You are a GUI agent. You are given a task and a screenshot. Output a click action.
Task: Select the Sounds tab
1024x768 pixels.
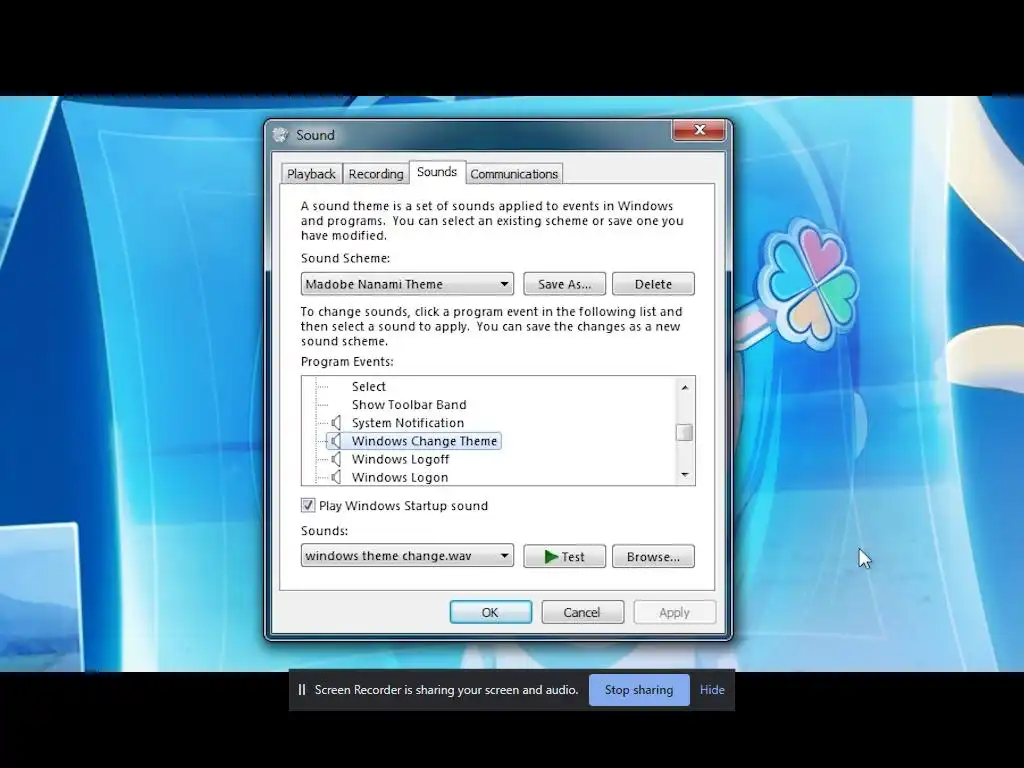tap(437, 172)
